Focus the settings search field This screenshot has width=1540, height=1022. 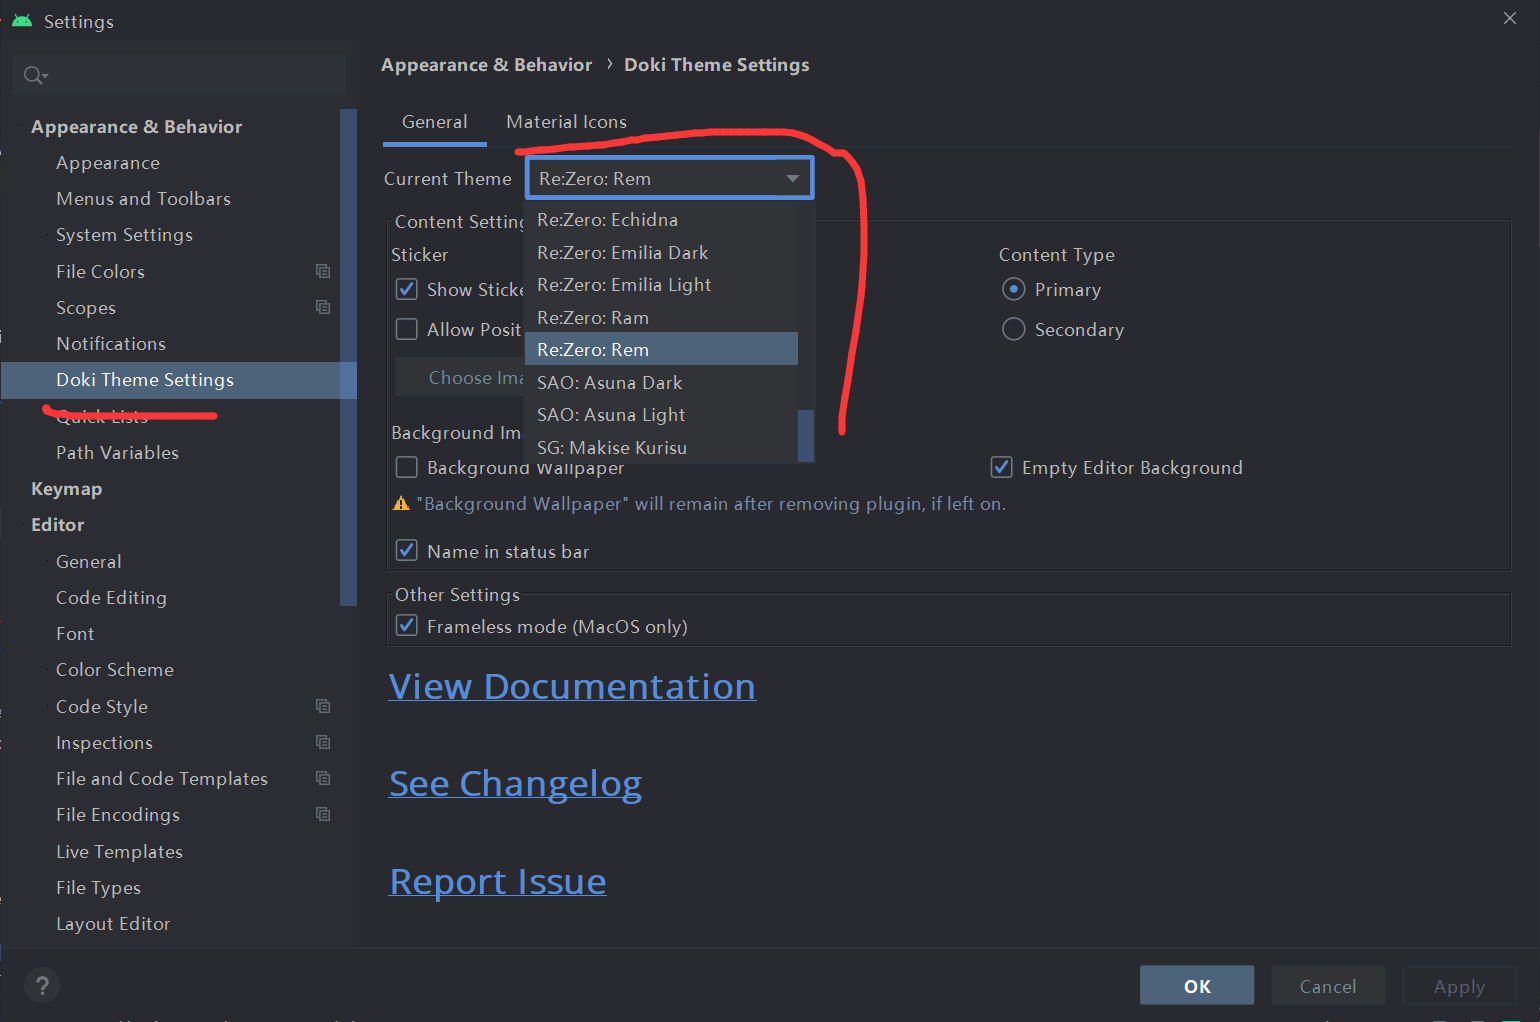[180, 75]
